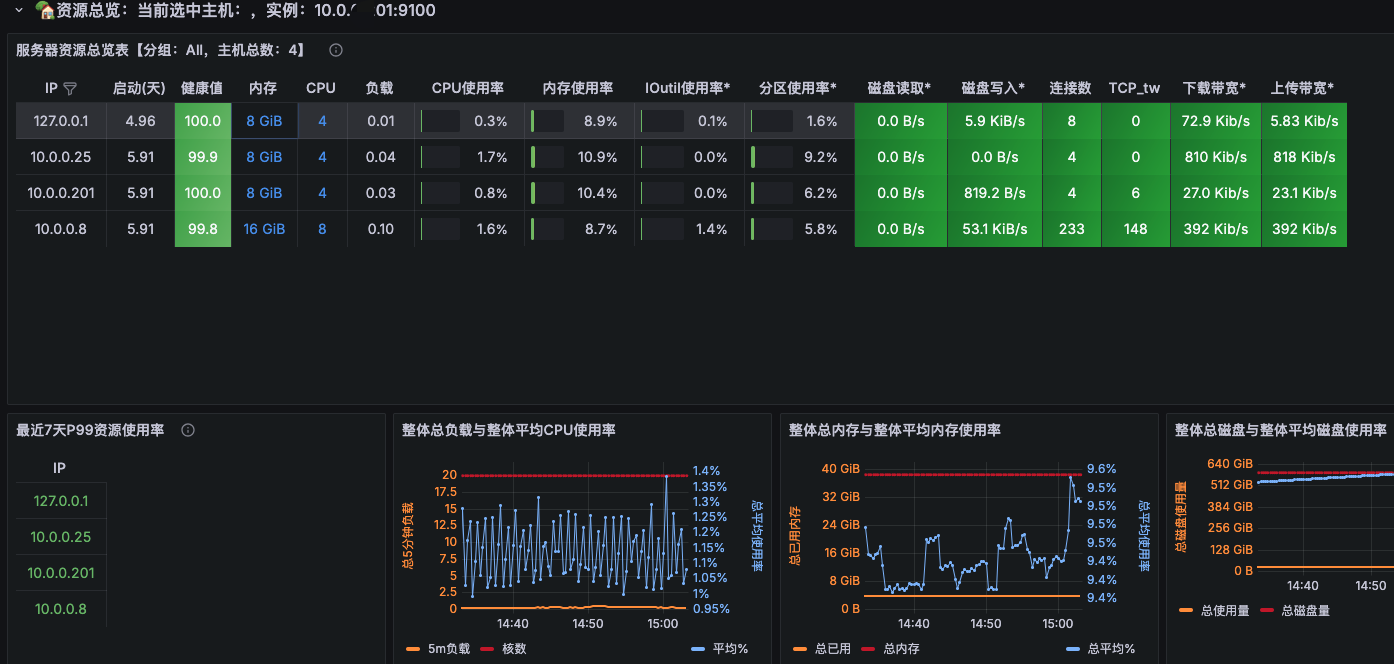Click the 233 connections cell
The width and height of the screenshot is (1394, 664).
pyautogui.click(x=1072, y=229)
